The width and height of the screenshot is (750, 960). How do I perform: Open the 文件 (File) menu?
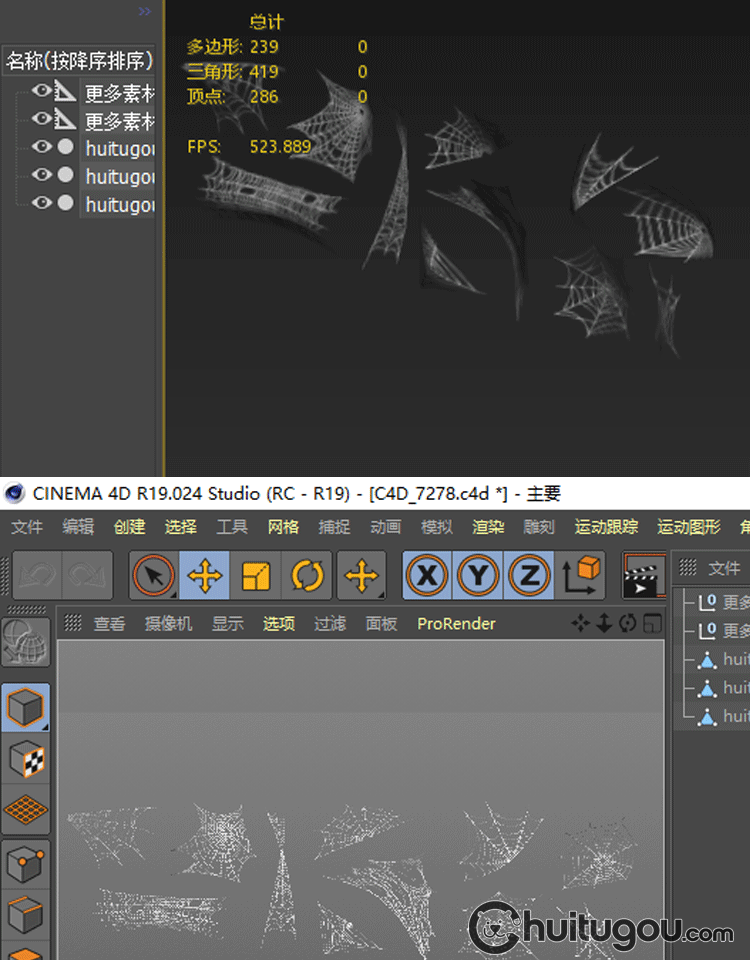tap(27, 527)
